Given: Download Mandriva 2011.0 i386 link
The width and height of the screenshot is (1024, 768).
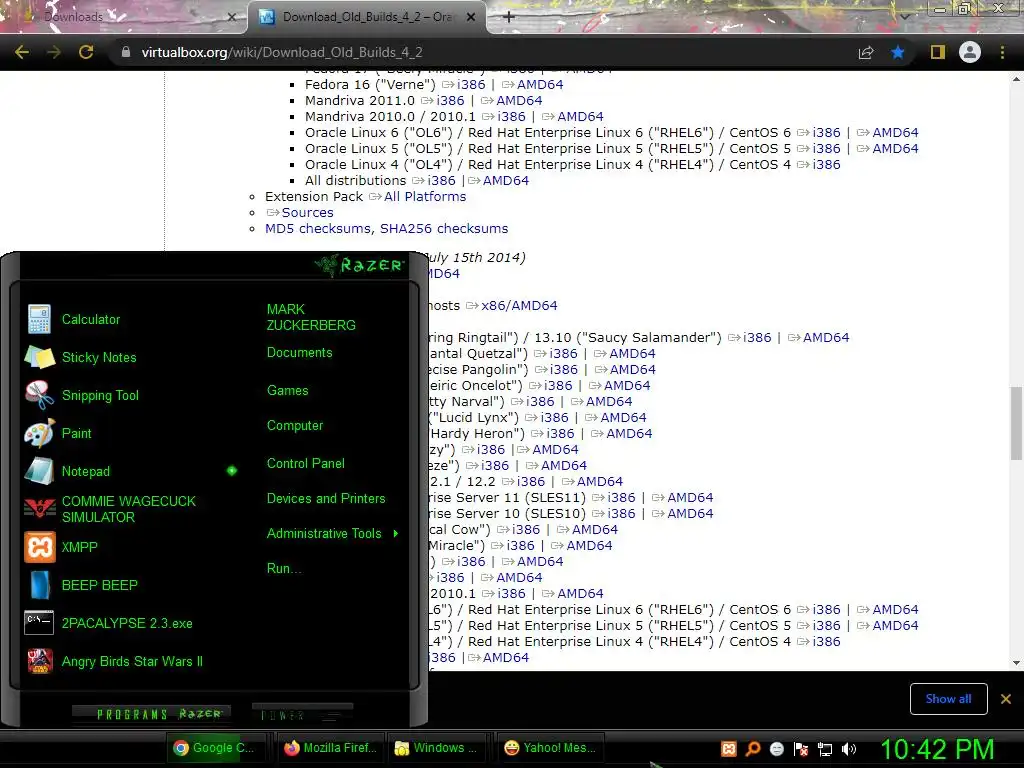Looking at the screenshot, I should point(451,101).
